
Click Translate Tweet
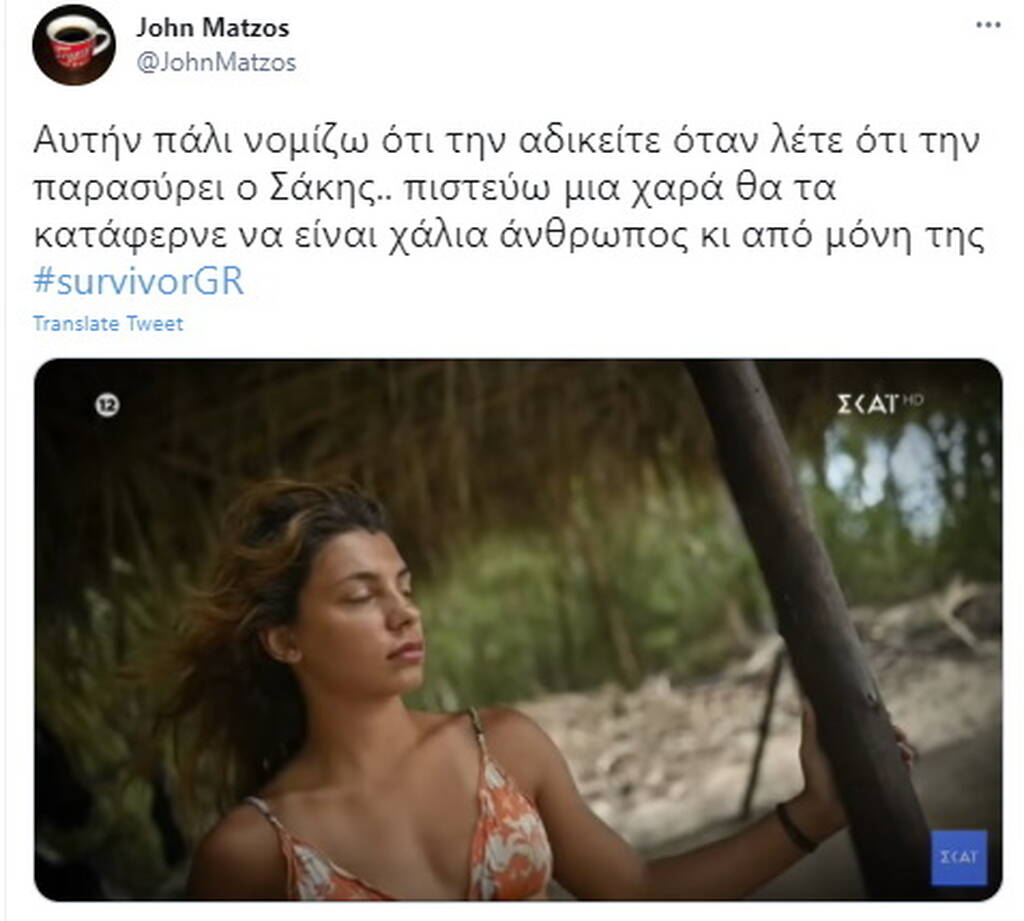click(x=108, y=323)
